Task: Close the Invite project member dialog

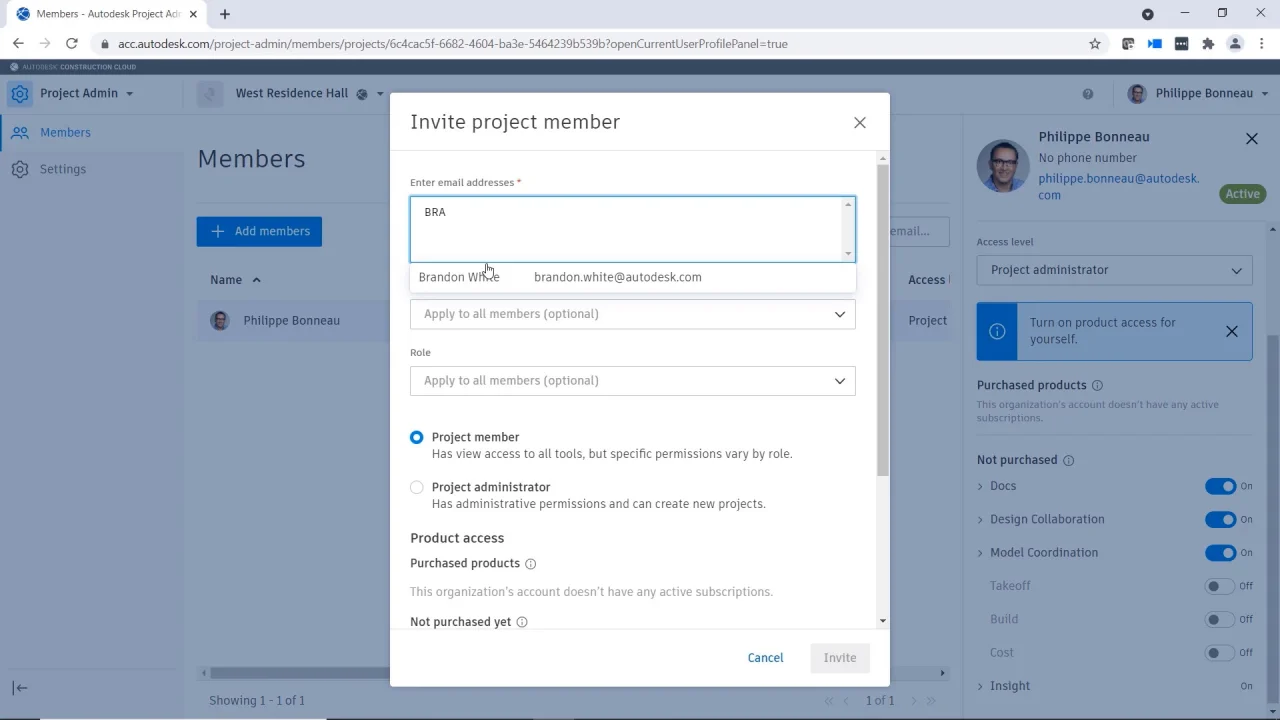Action: point(860,123)
